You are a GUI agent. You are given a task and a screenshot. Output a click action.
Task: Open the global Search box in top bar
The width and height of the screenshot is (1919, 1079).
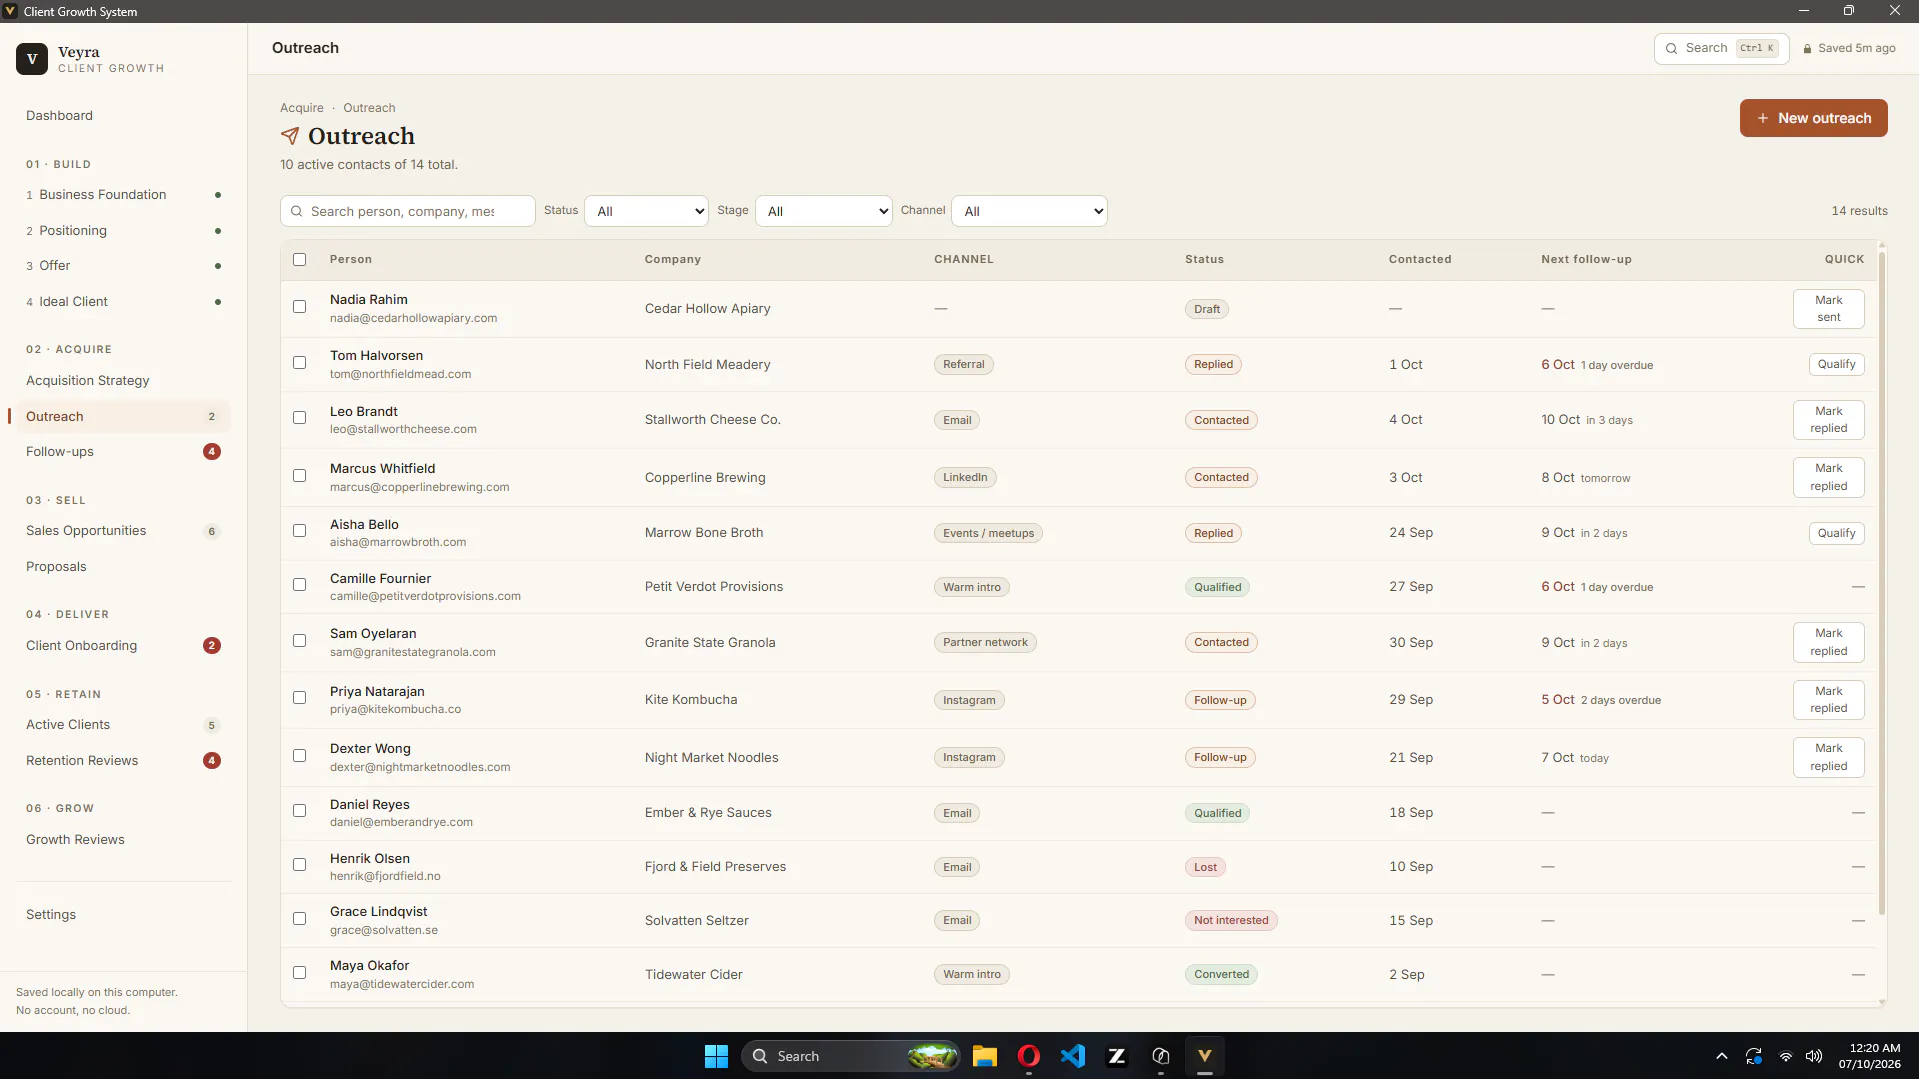click(1721, 48)
